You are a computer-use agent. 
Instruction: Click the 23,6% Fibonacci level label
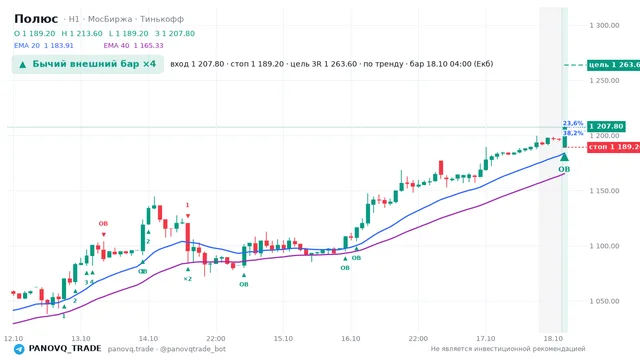573,123
